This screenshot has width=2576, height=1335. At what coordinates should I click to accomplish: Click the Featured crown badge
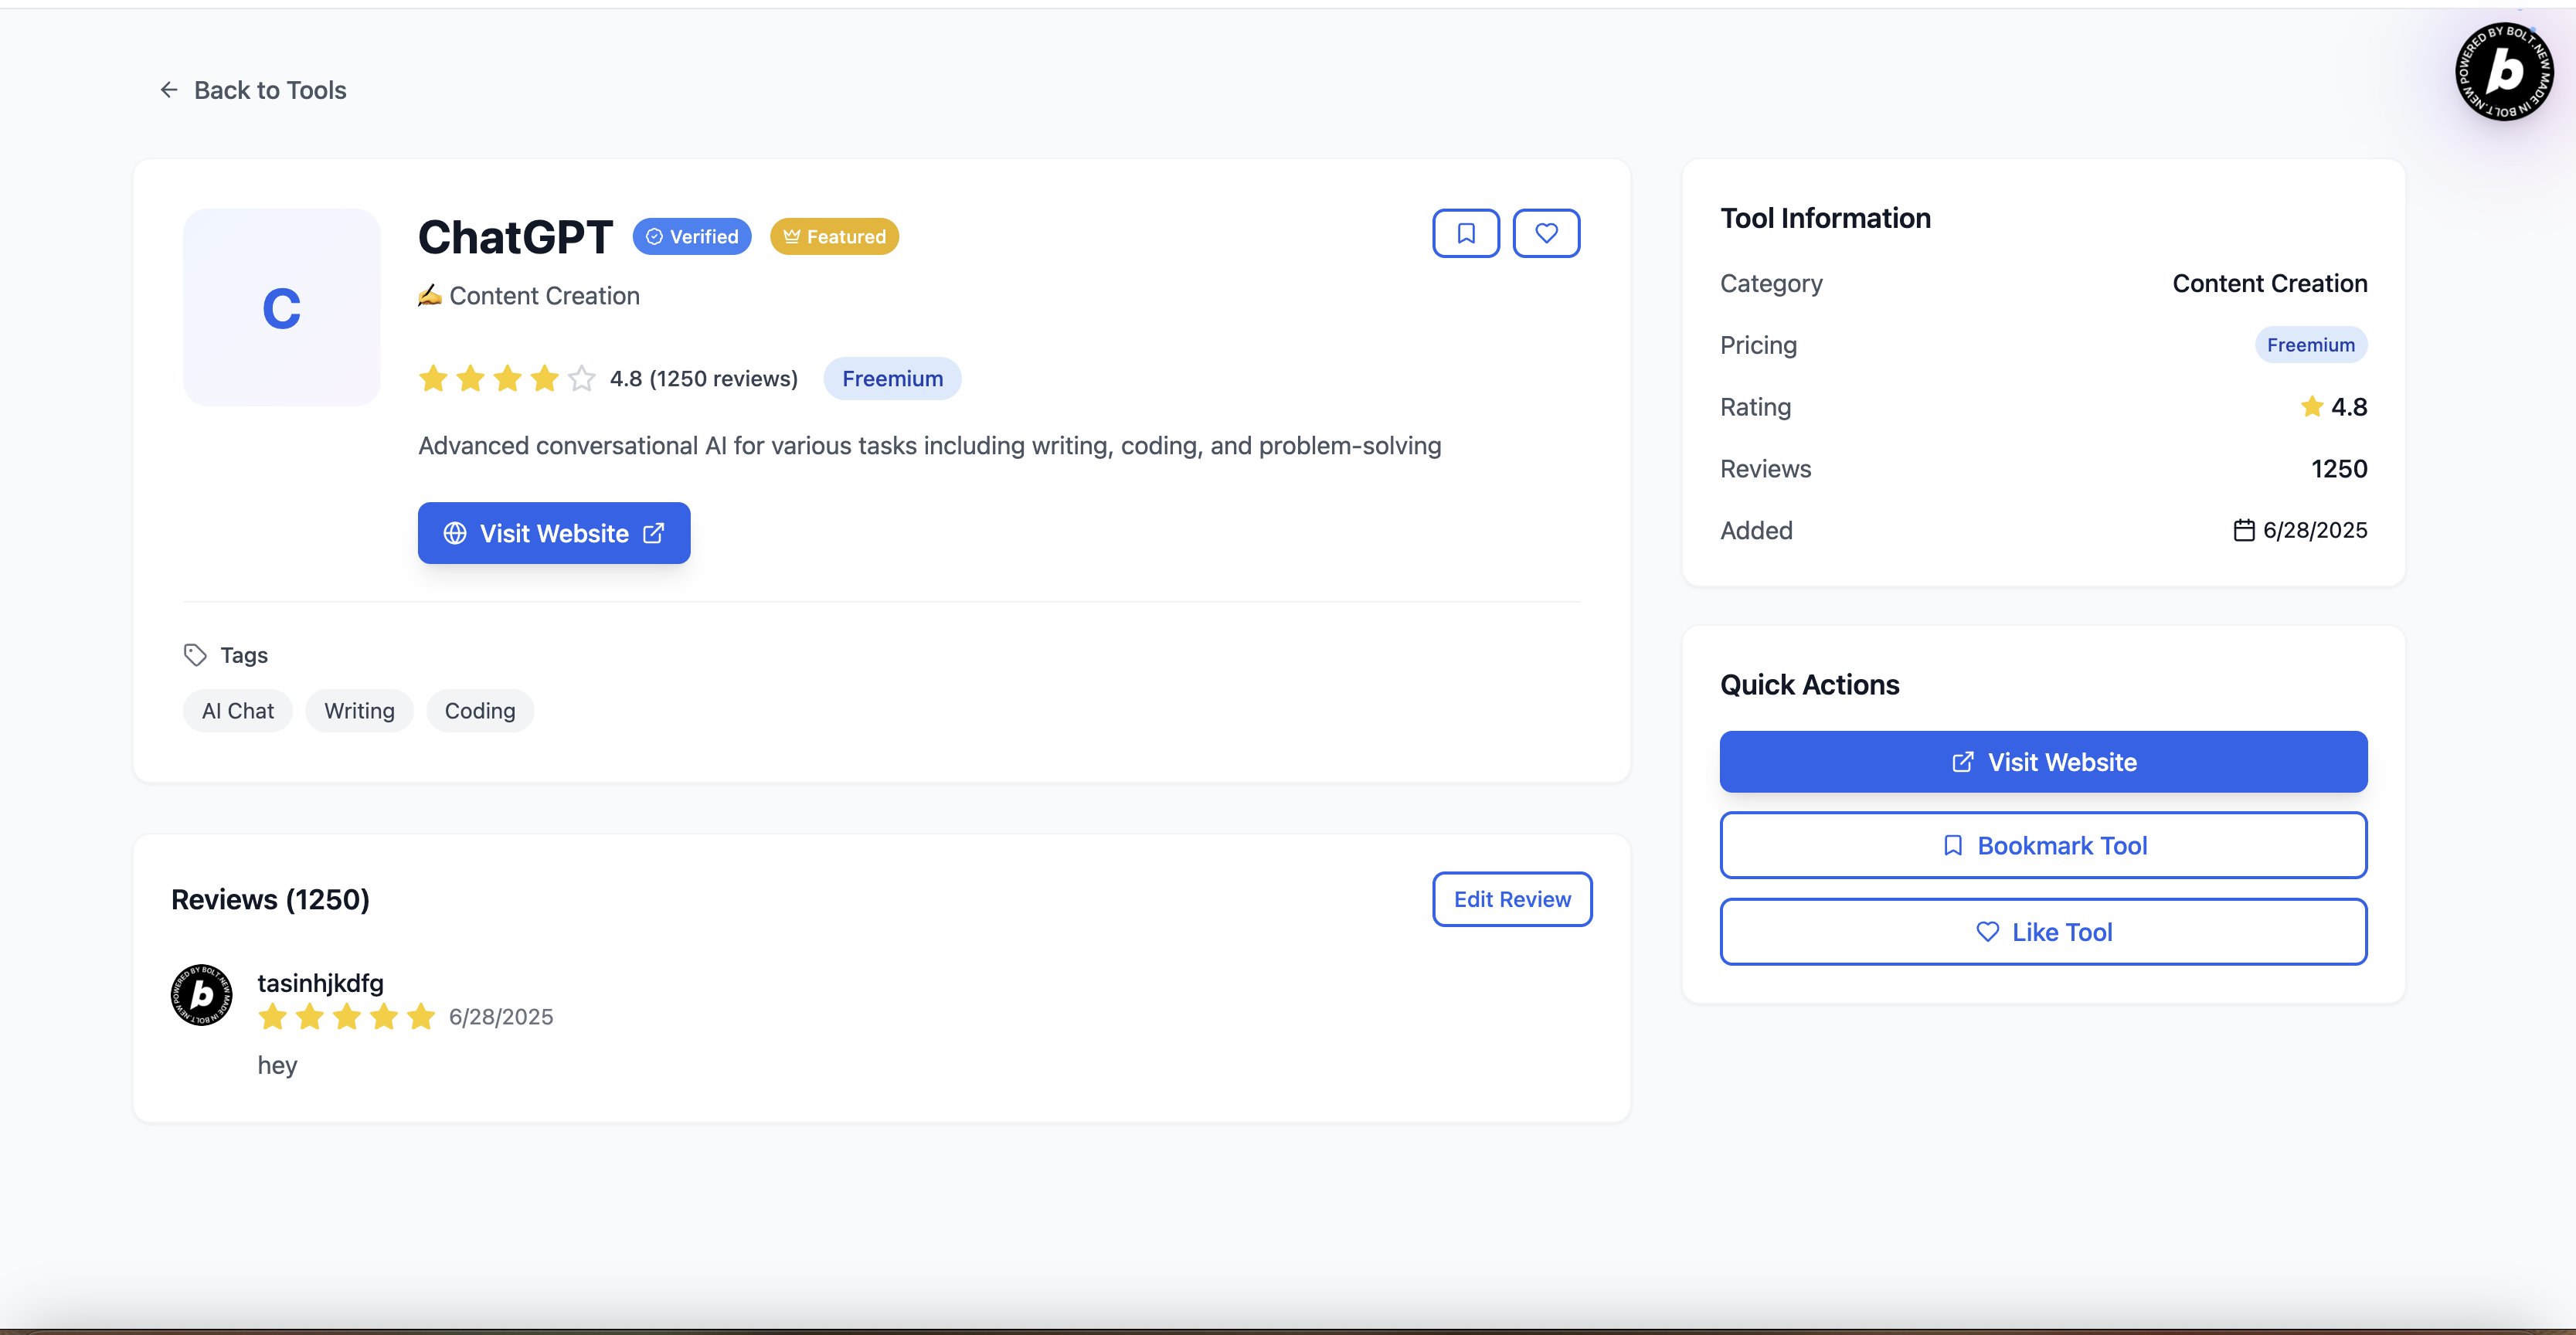834,237
